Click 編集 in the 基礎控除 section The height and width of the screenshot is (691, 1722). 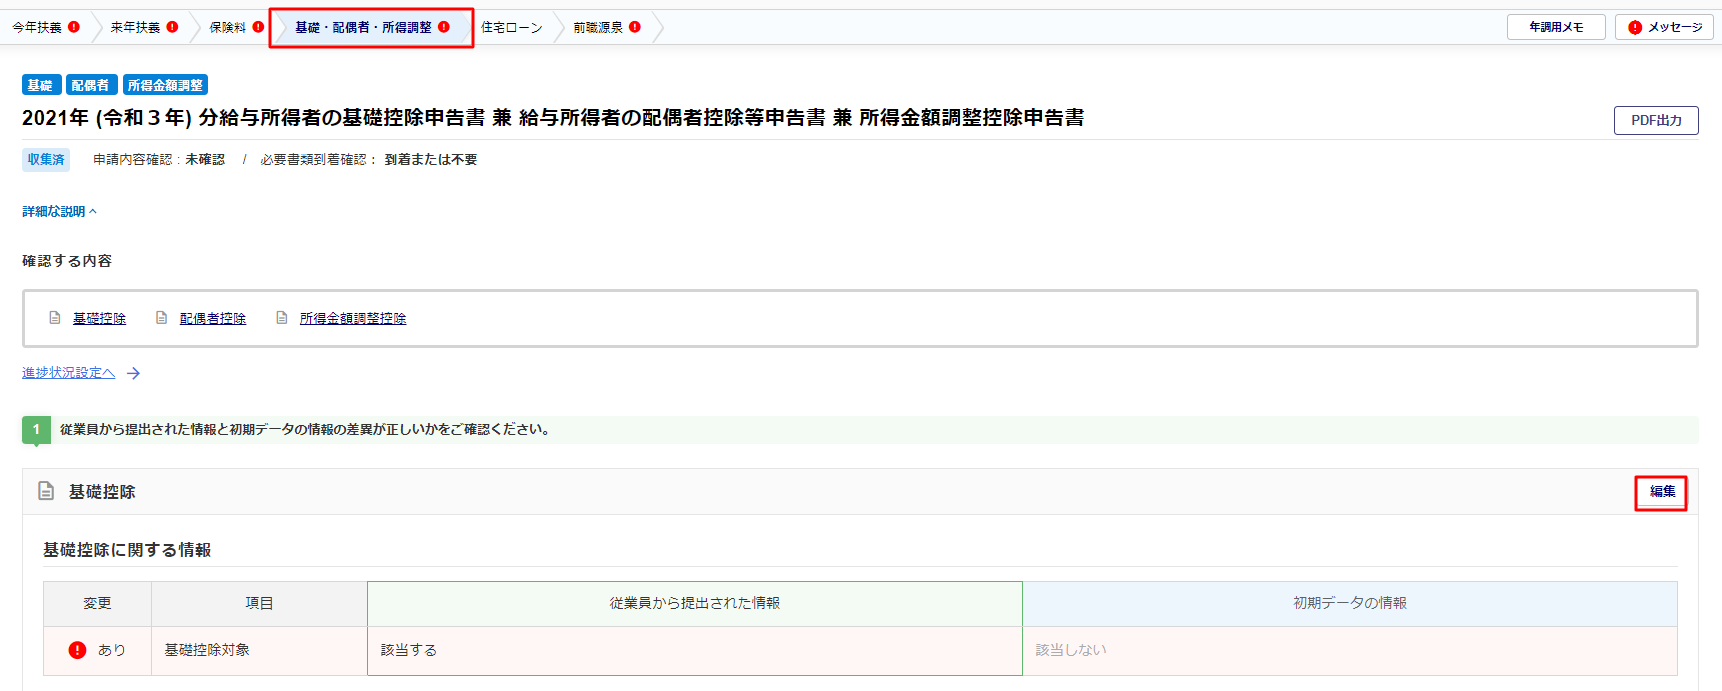click(x=1661, y=492)
